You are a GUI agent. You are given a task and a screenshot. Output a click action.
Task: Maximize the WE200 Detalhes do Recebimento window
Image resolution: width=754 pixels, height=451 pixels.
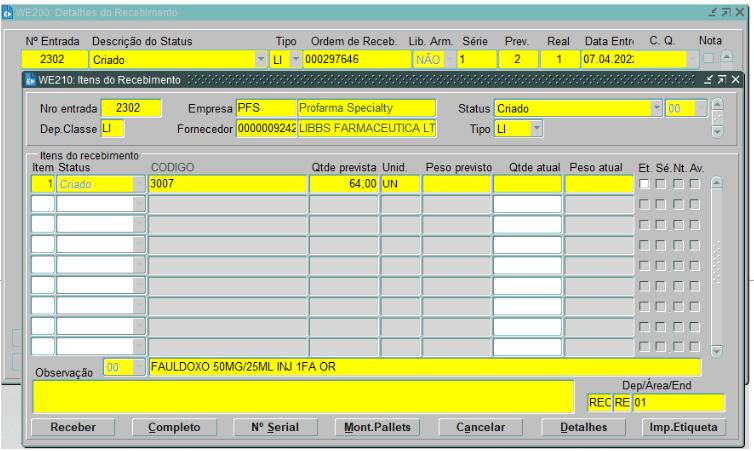click(726, 13)
